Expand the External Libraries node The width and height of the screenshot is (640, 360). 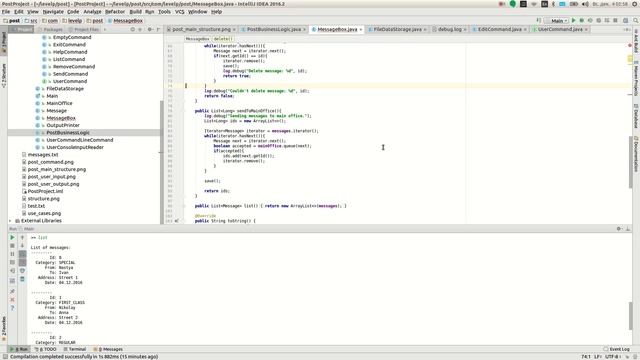(10, 221)
